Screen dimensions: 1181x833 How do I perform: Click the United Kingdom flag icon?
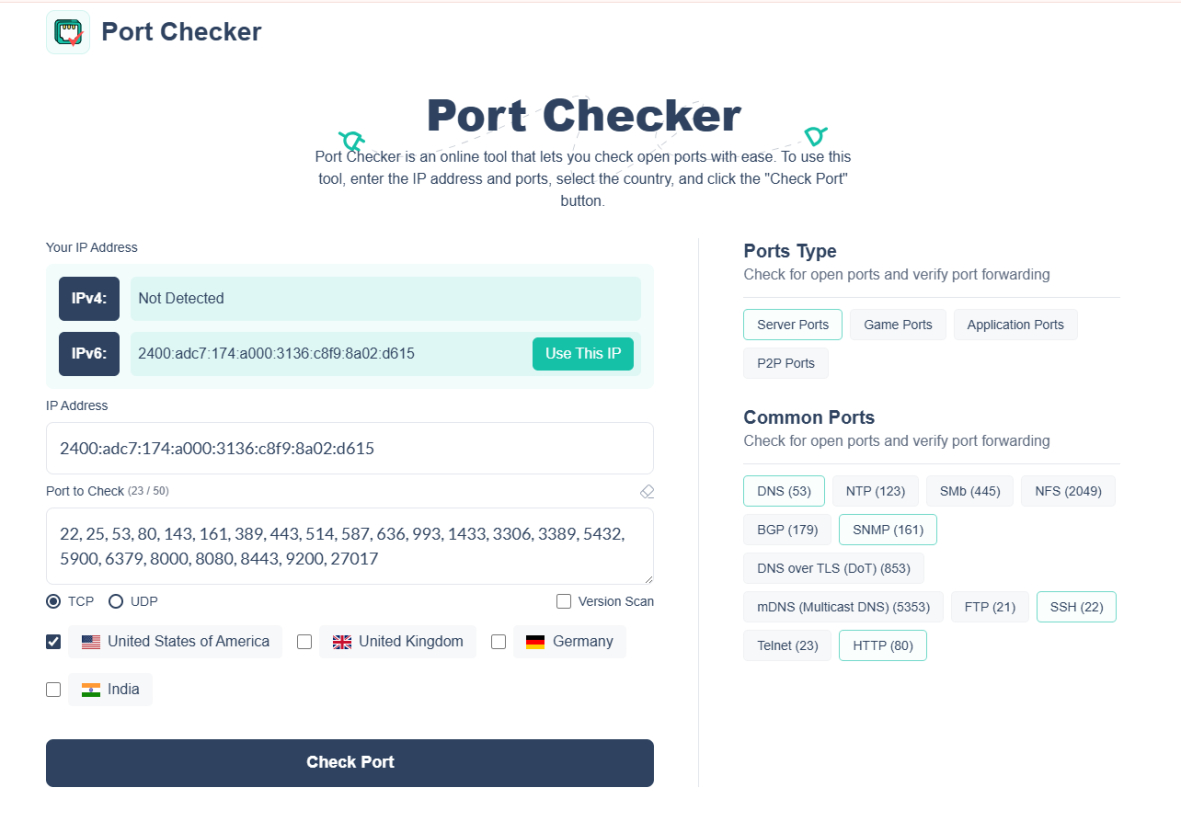point(342,642)
